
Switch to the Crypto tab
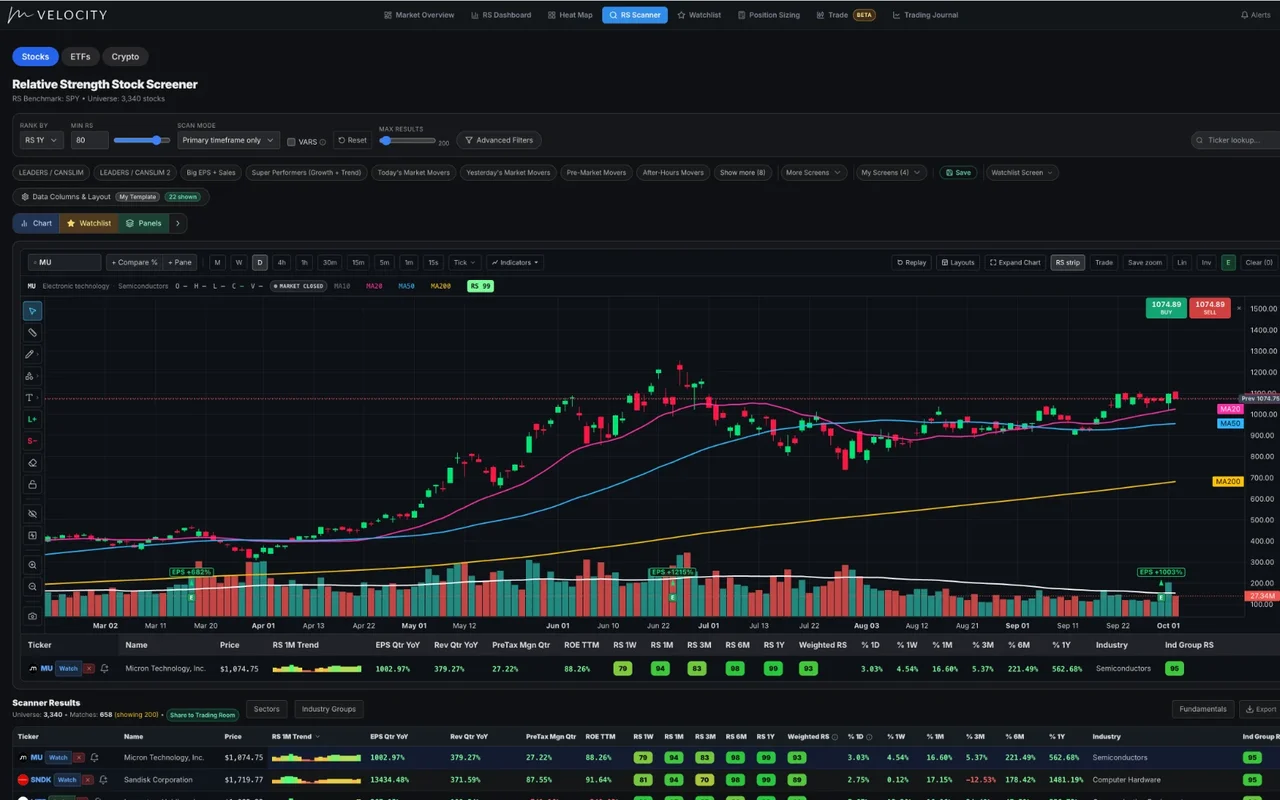(x=125, y=57)
